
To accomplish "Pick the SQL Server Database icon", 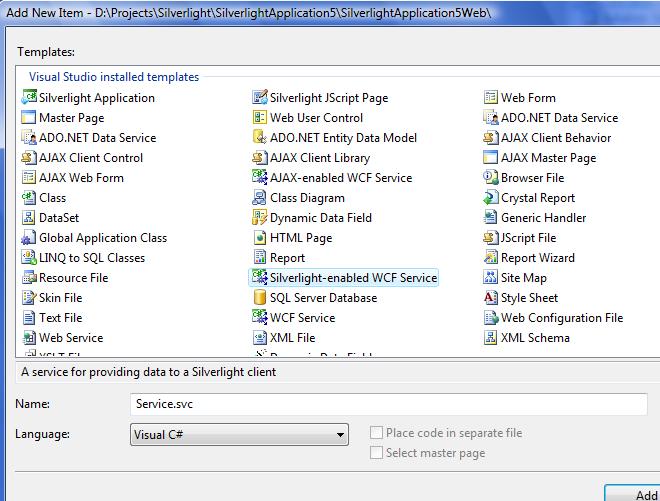I will 260,298.
